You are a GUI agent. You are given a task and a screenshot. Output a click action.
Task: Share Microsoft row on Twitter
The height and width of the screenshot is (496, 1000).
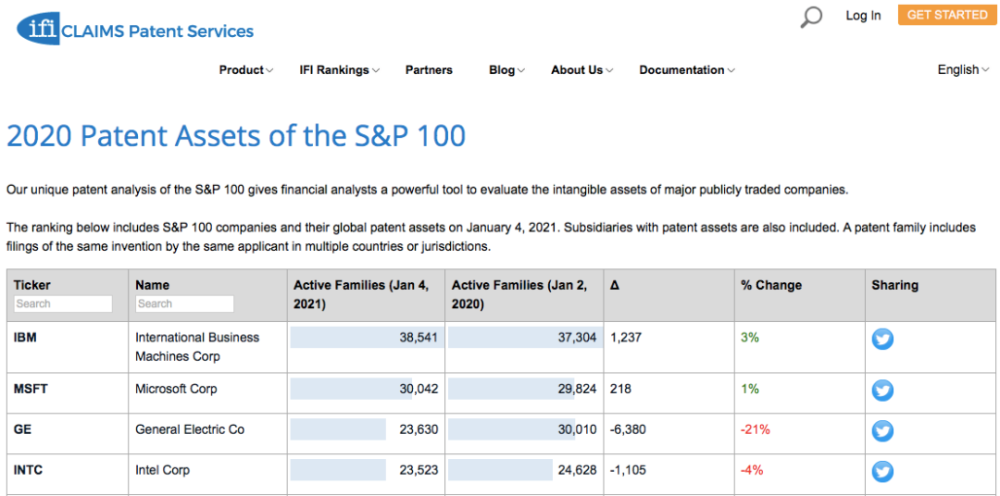[883, 390]
